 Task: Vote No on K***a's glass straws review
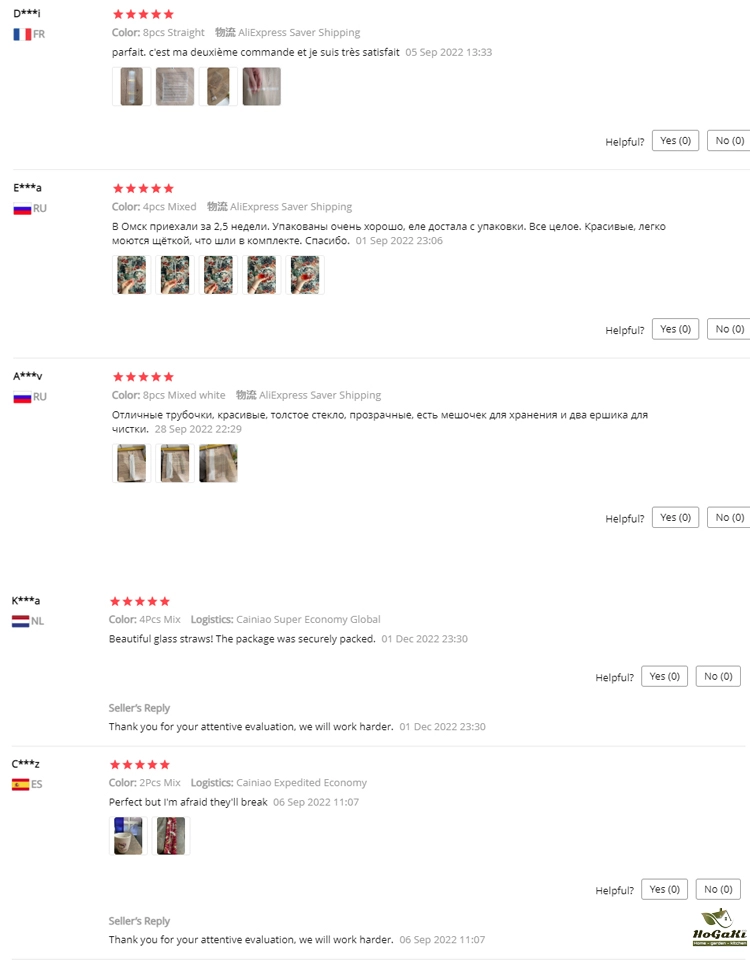point(718,677)
